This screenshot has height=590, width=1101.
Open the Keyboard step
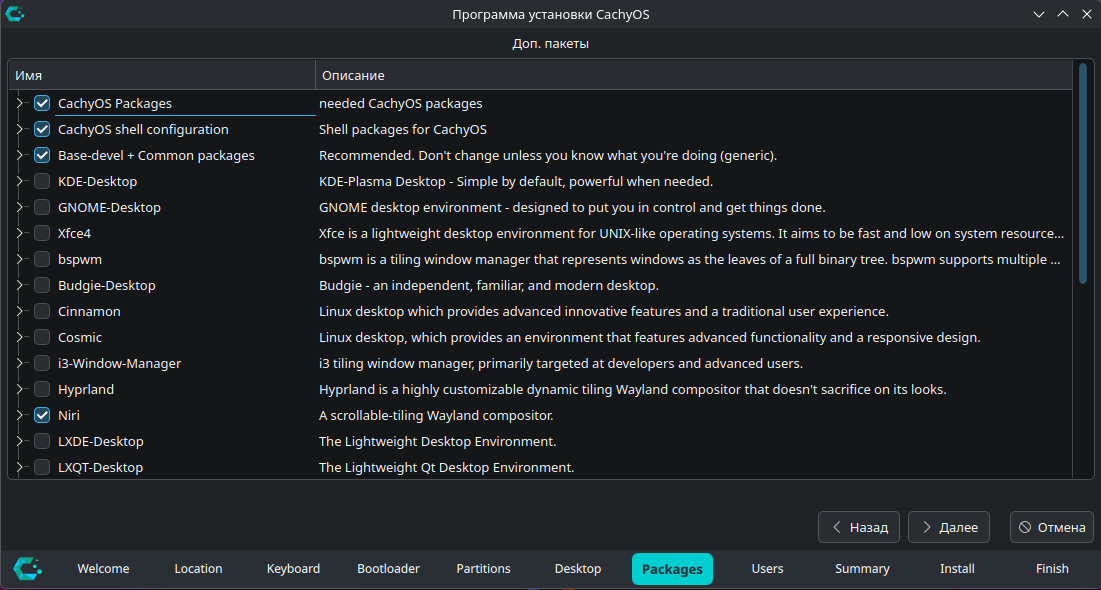(x=293, y=569)
